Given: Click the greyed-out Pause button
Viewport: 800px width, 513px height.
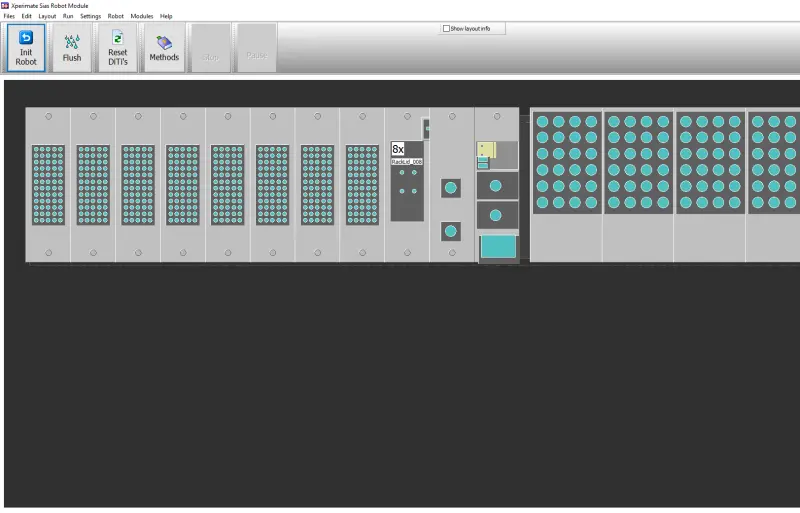Looking at the screenshot, I should point(256,47).
